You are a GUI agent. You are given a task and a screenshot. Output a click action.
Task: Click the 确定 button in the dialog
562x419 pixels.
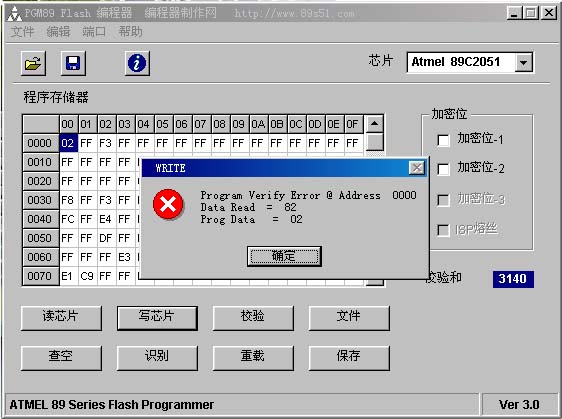(284, 256)
